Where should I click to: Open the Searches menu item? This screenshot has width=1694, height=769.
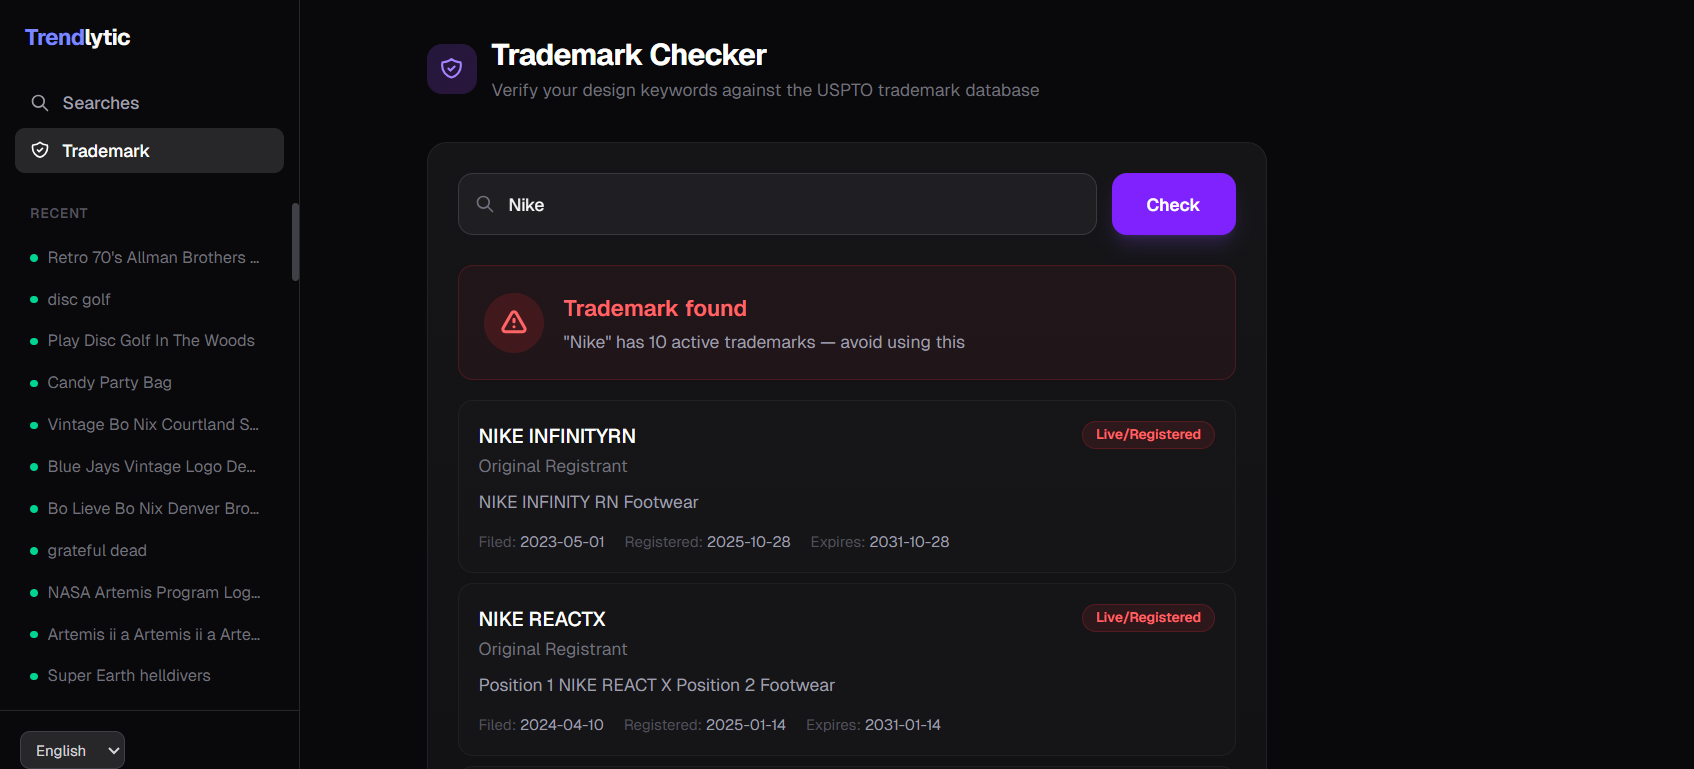[x=100, y=103]
